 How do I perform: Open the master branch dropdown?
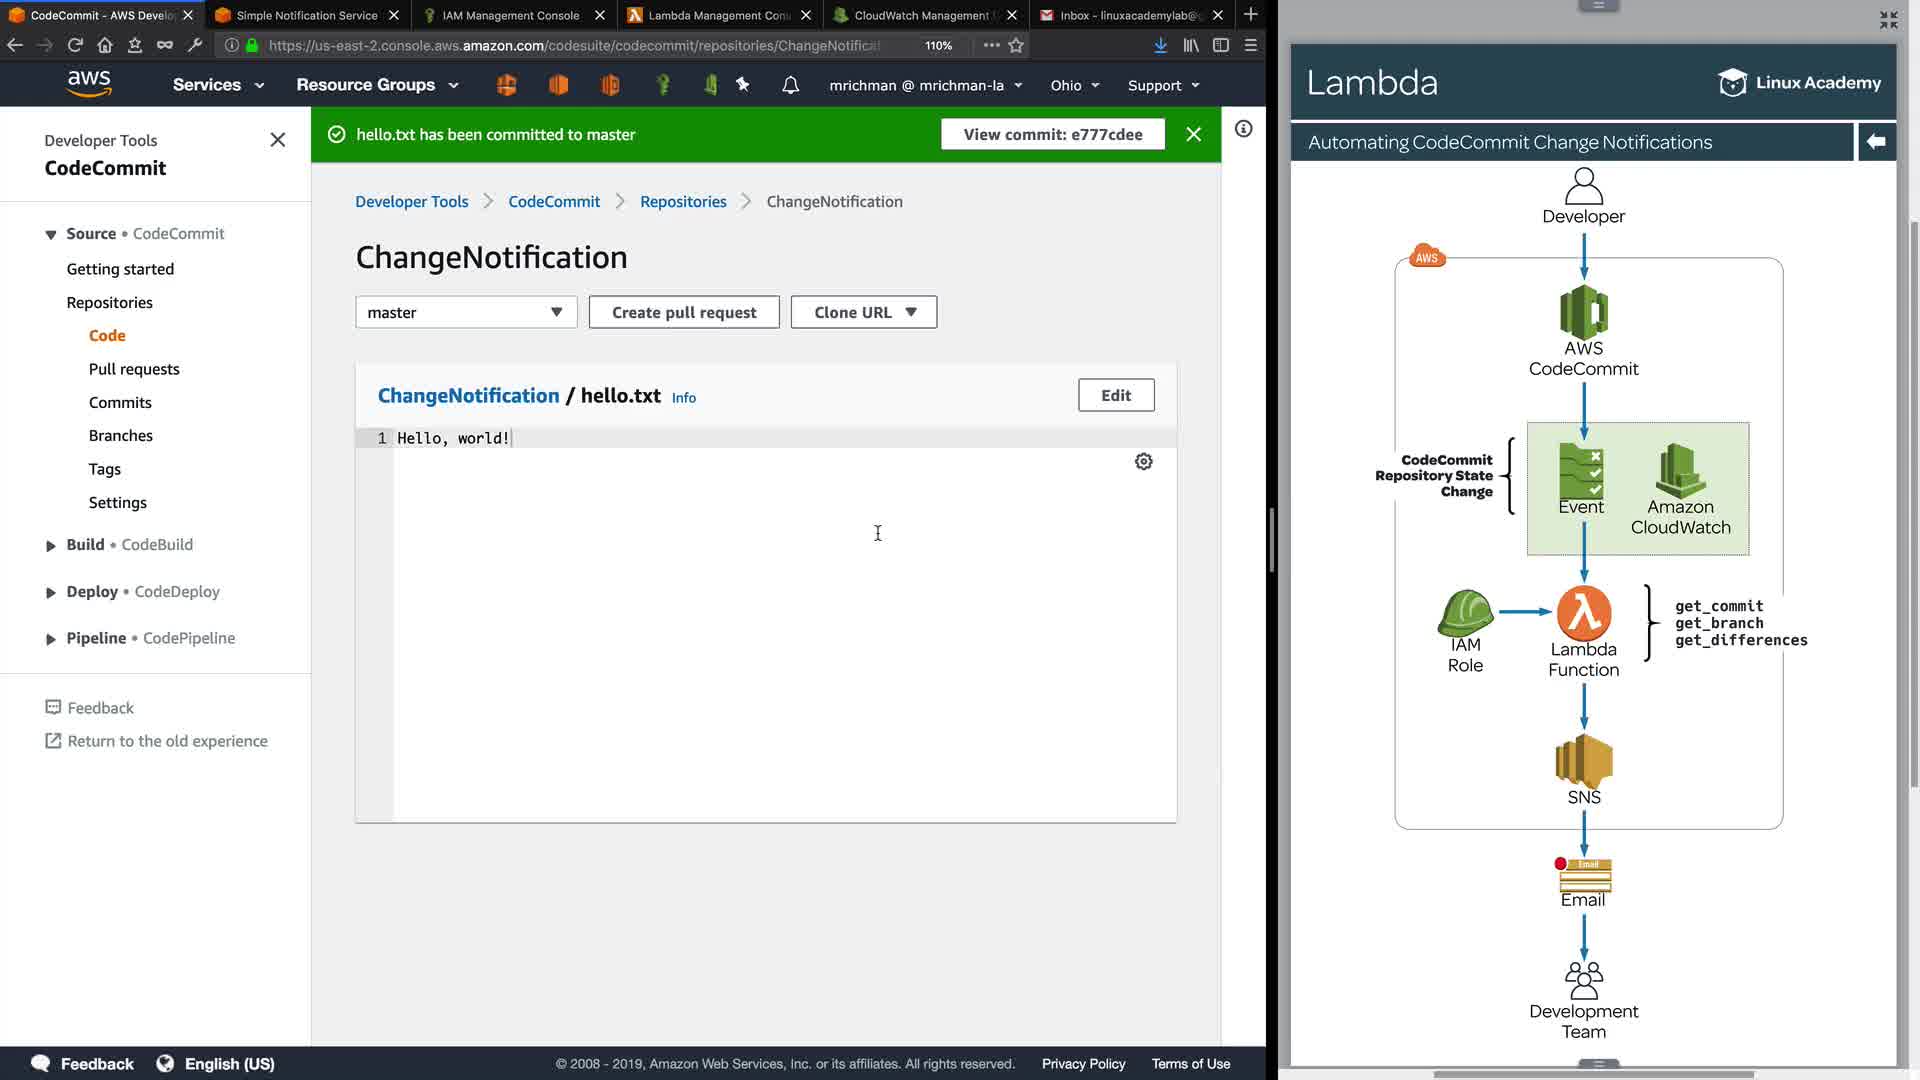pyautogui.click(x=466, y=312)
